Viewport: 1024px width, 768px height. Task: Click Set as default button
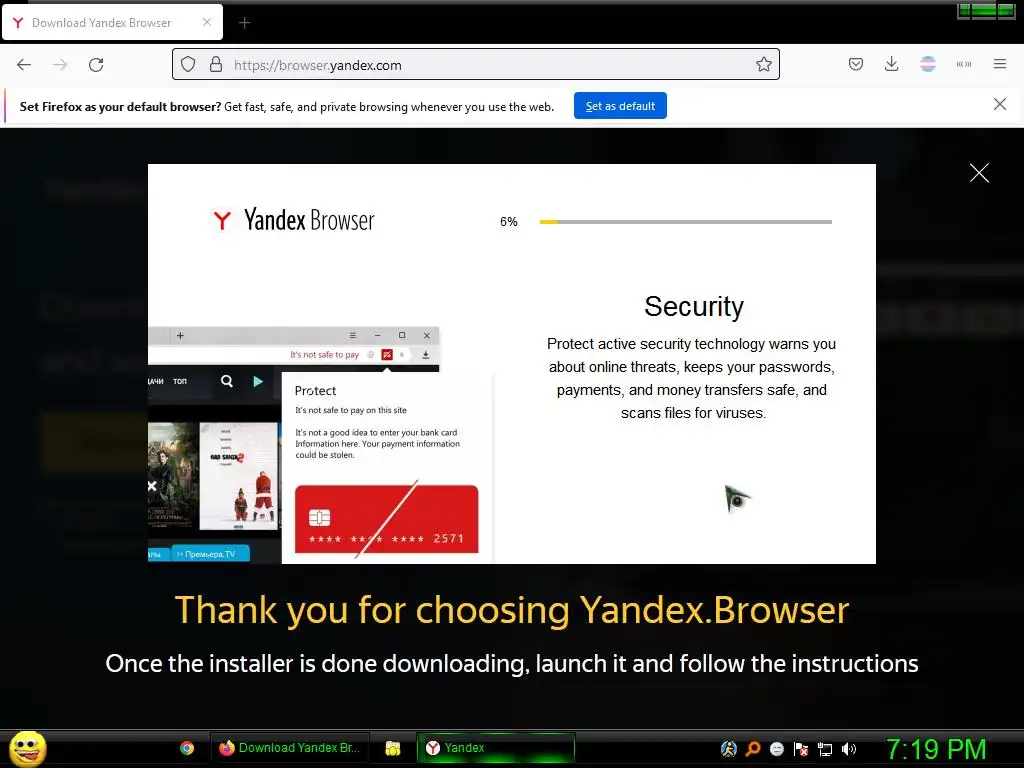(x=620, y=106)
